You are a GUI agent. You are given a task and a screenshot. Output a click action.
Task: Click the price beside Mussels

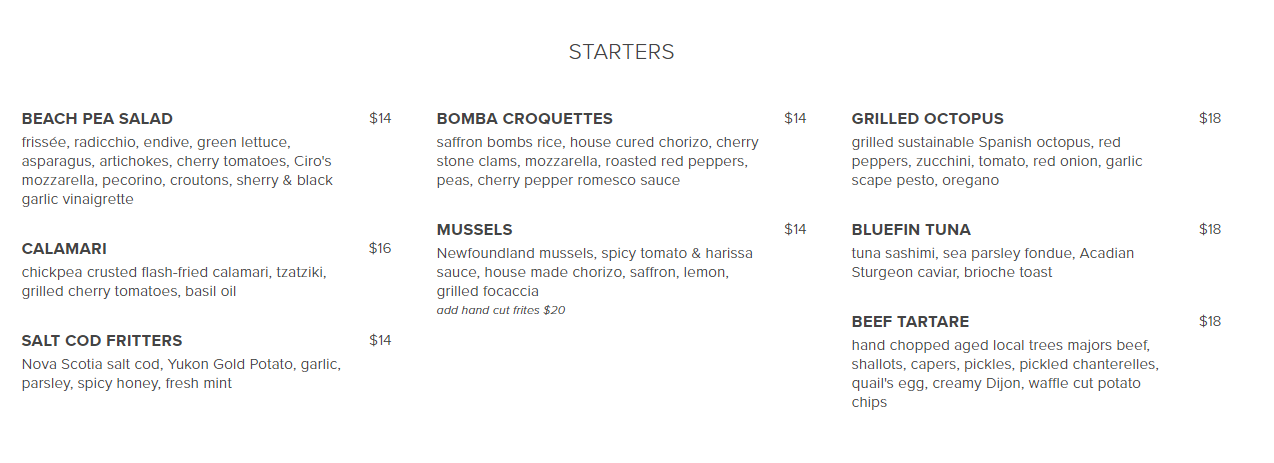coord(795,230)
